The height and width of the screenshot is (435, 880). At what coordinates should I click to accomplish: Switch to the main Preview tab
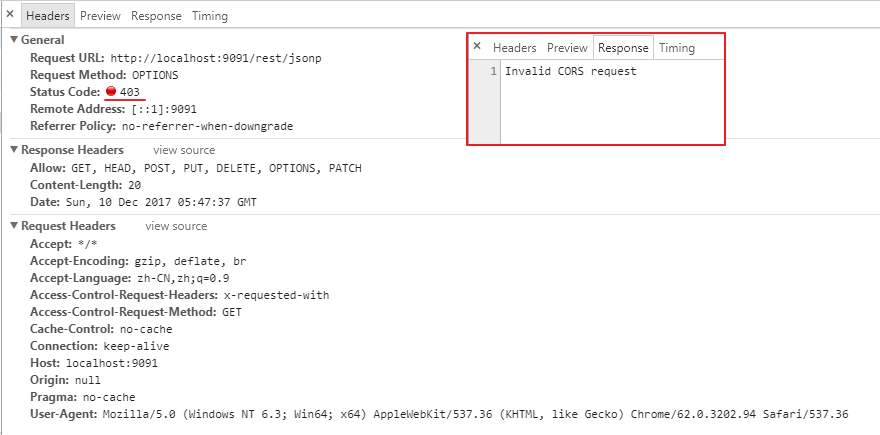coord(100,16)
